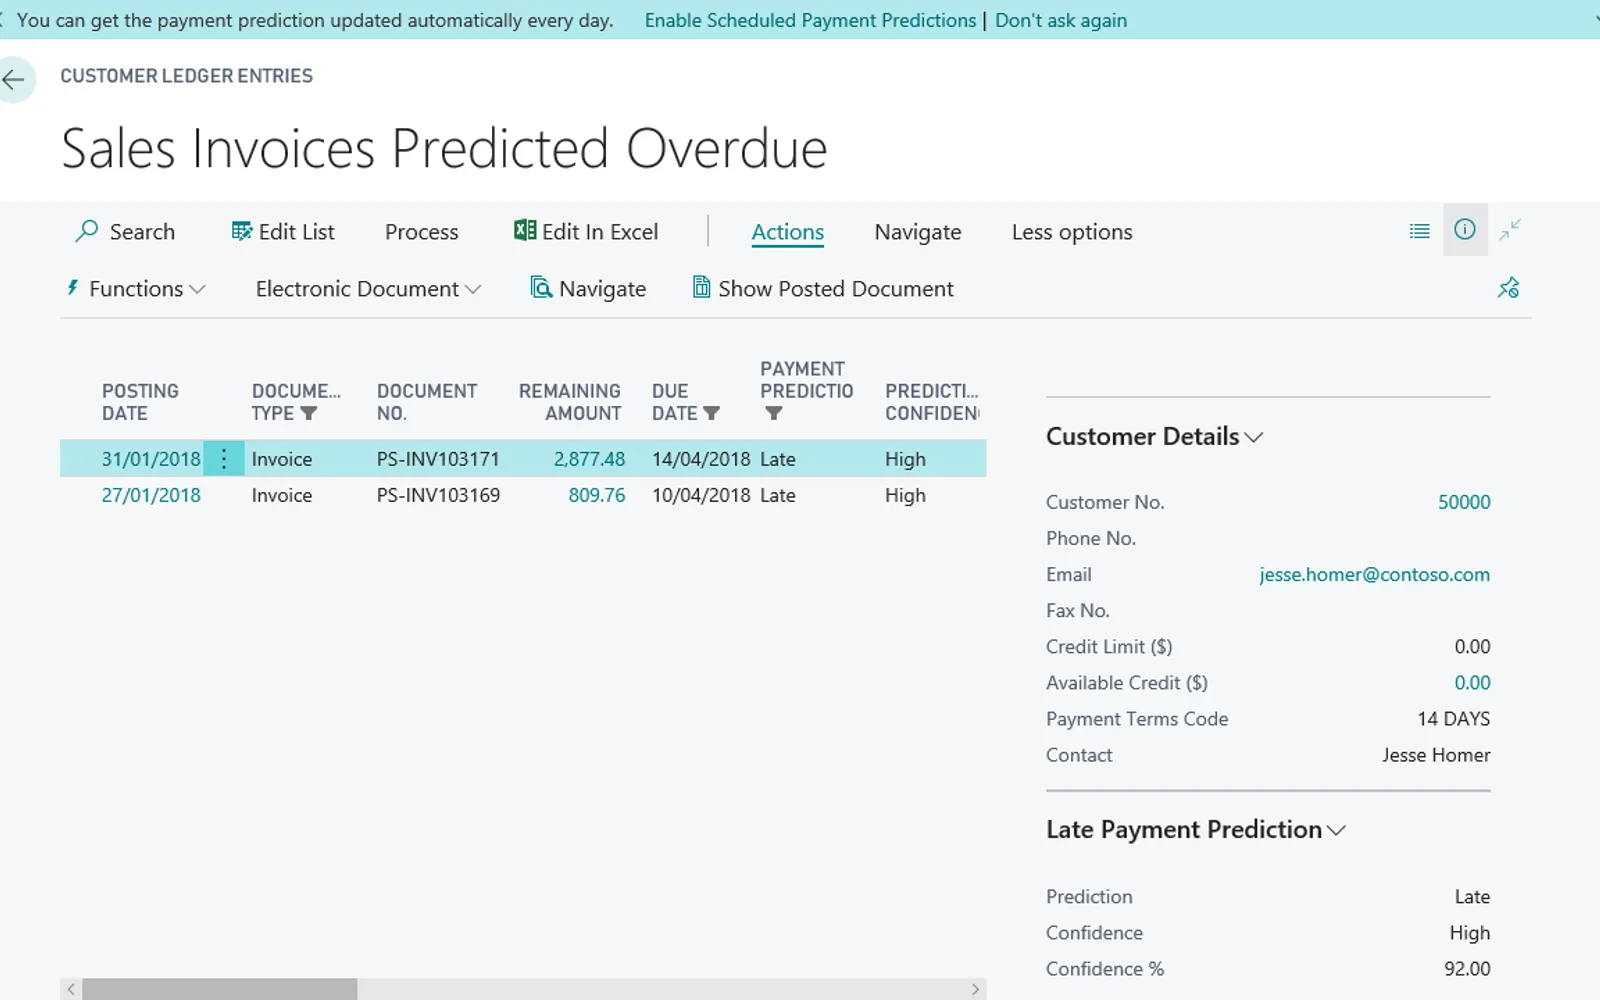The height and width of the screenshot is (1000, 1600).
Task: Click remaining amount 809.76
Action: coord(597,495)
